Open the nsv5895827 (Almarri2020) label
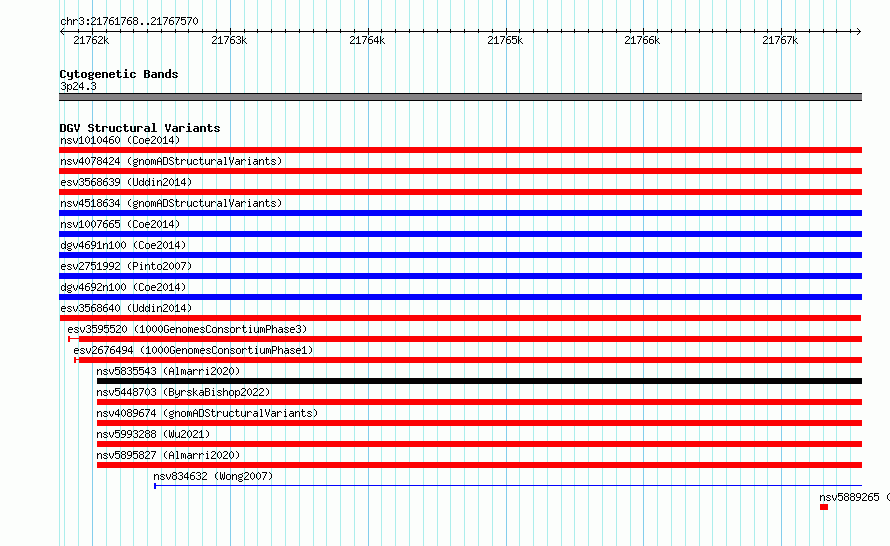The height and width of the screenshot is (546, 890). [x=168, y=455]
